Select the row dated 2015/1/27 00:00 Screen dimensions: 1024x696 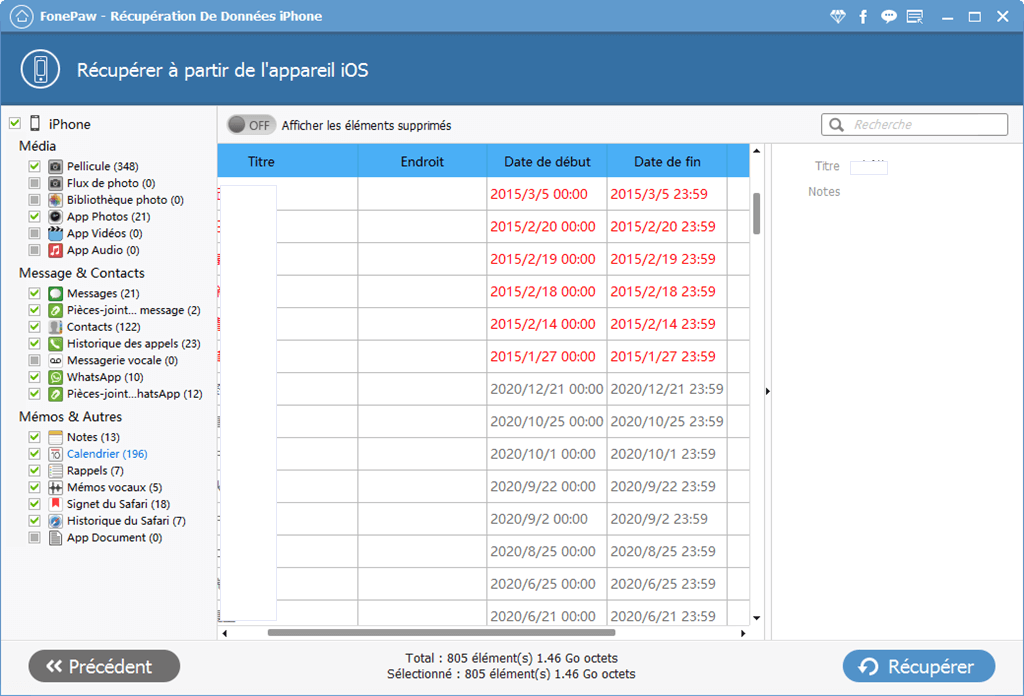pyautogui.click(x=483, y=356)
